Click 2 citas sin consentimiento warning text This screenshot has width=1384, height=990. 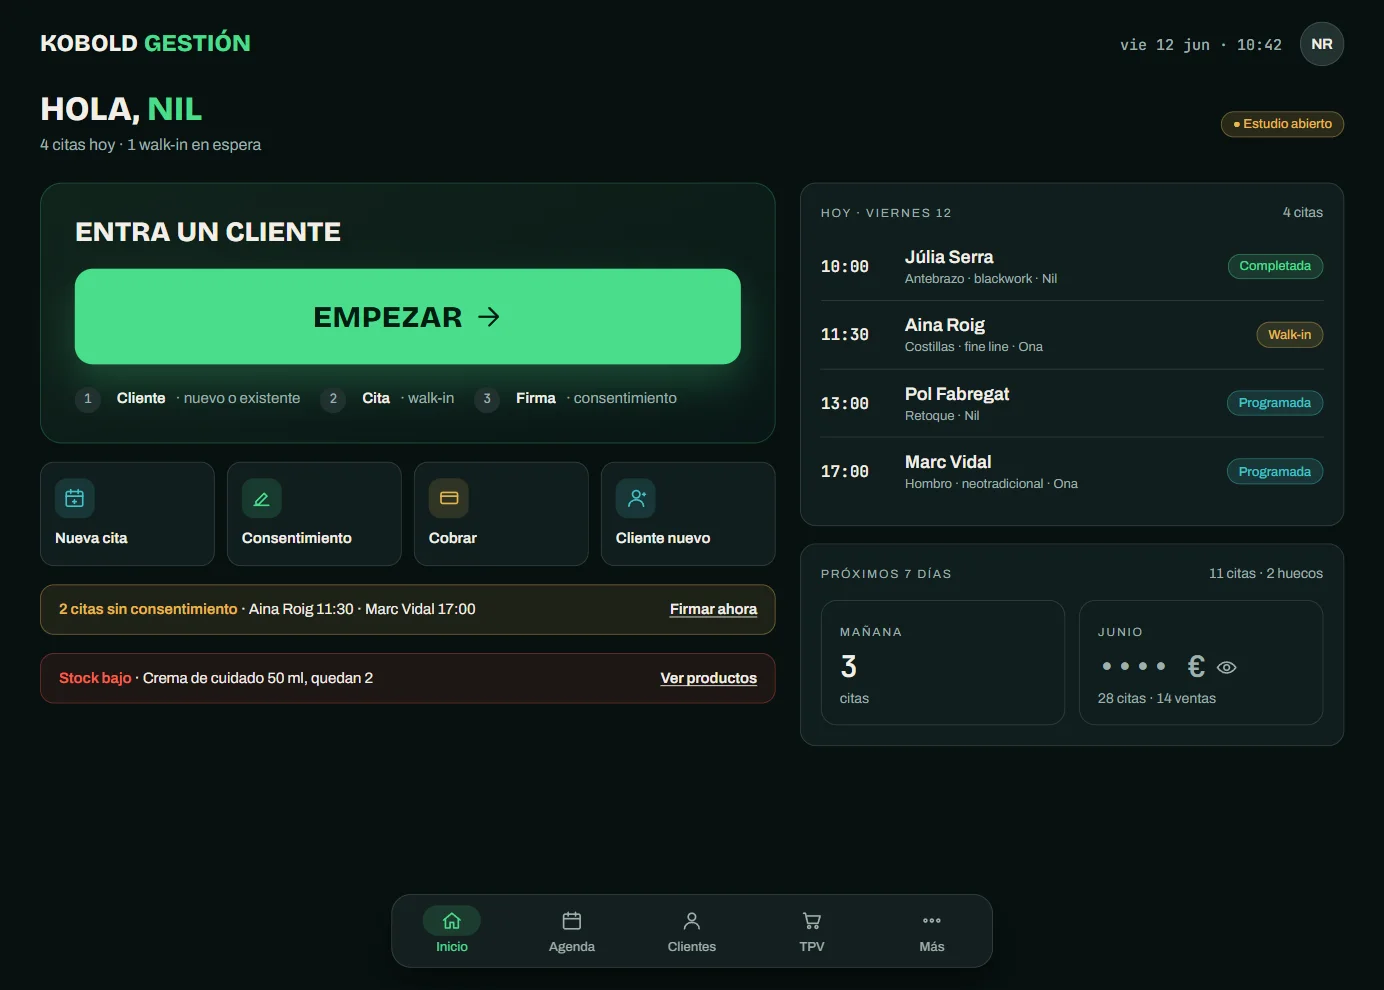click(148, 609)
